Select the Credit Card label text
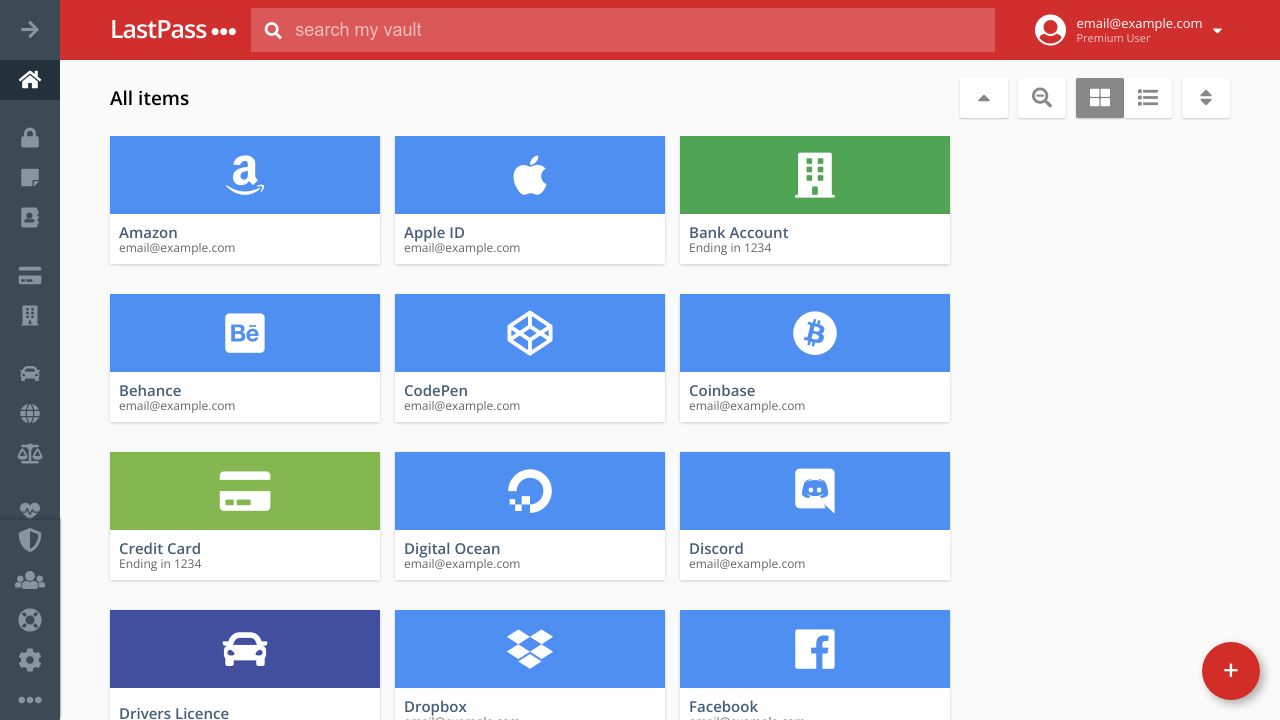This screenshot has width=1280, height=720. click(160, 548)
